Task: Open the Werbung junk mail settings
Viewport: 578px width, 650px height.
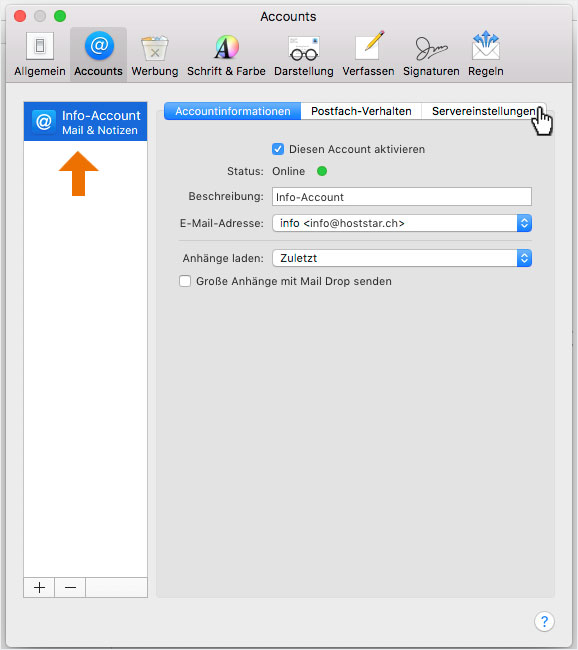Action: pos(155,54)
